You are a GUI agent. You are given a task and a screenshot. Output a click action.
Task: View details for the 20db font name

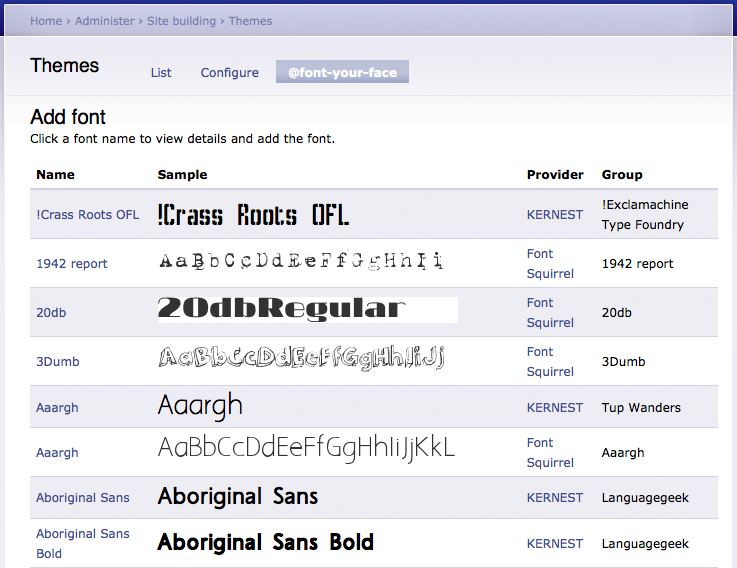pyautogui.click(x=51, y=313)
